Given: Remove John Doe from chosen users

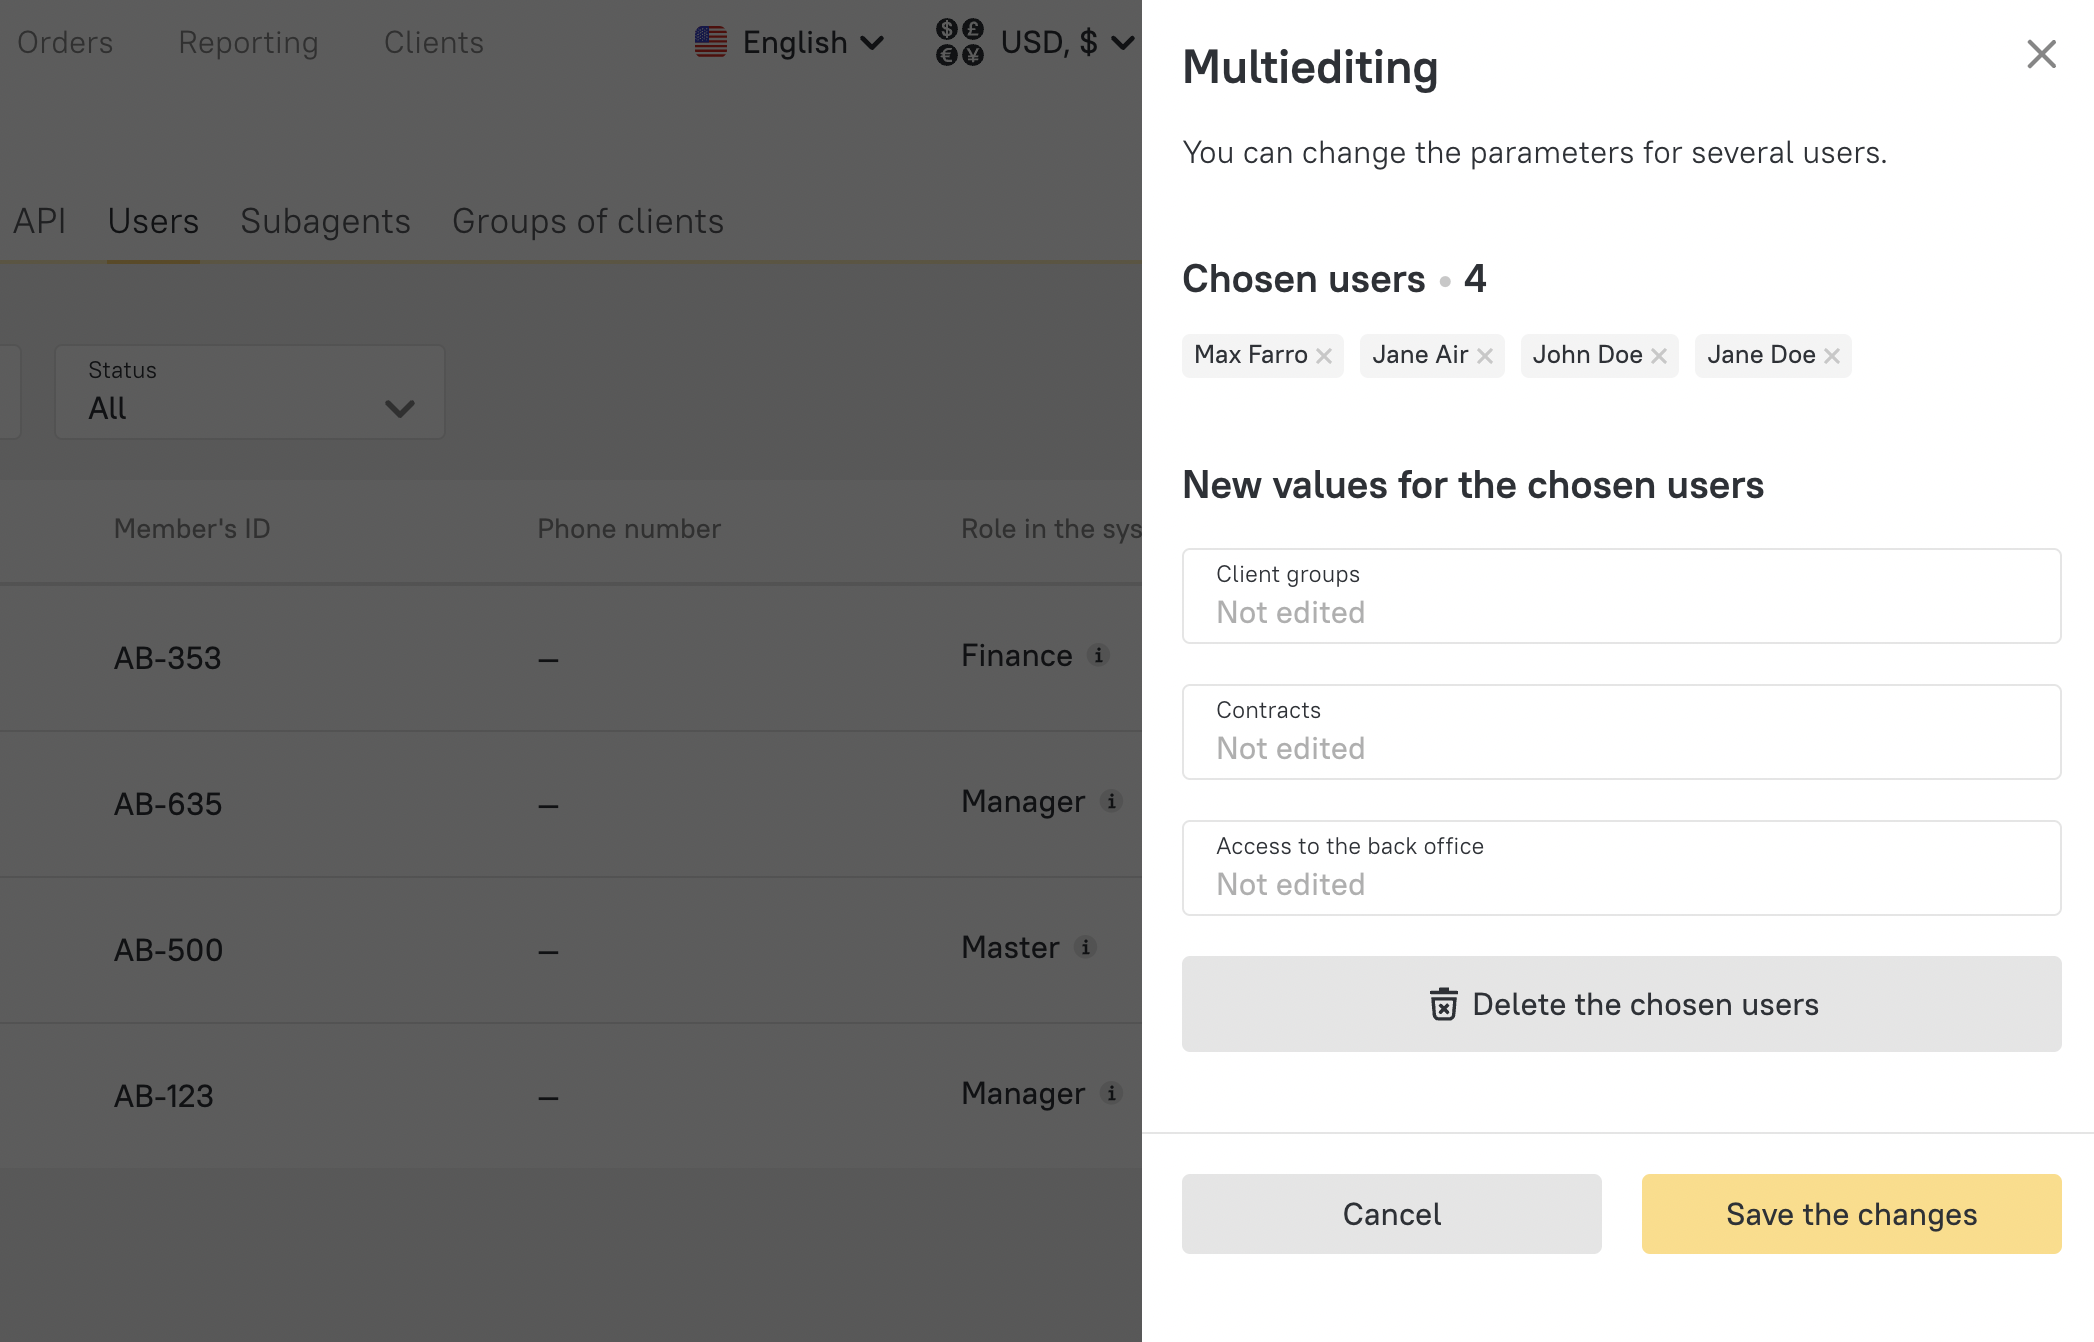Looking at the screenshot, I should [1660, 355].
